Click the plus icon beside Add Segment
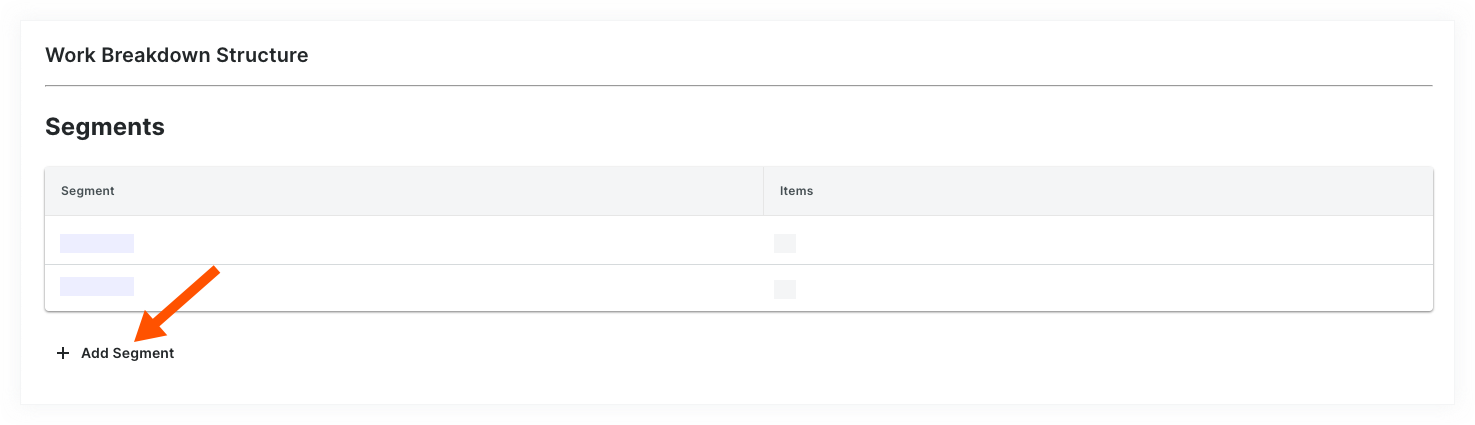1475x425 pixels. (x=63, y=353)
